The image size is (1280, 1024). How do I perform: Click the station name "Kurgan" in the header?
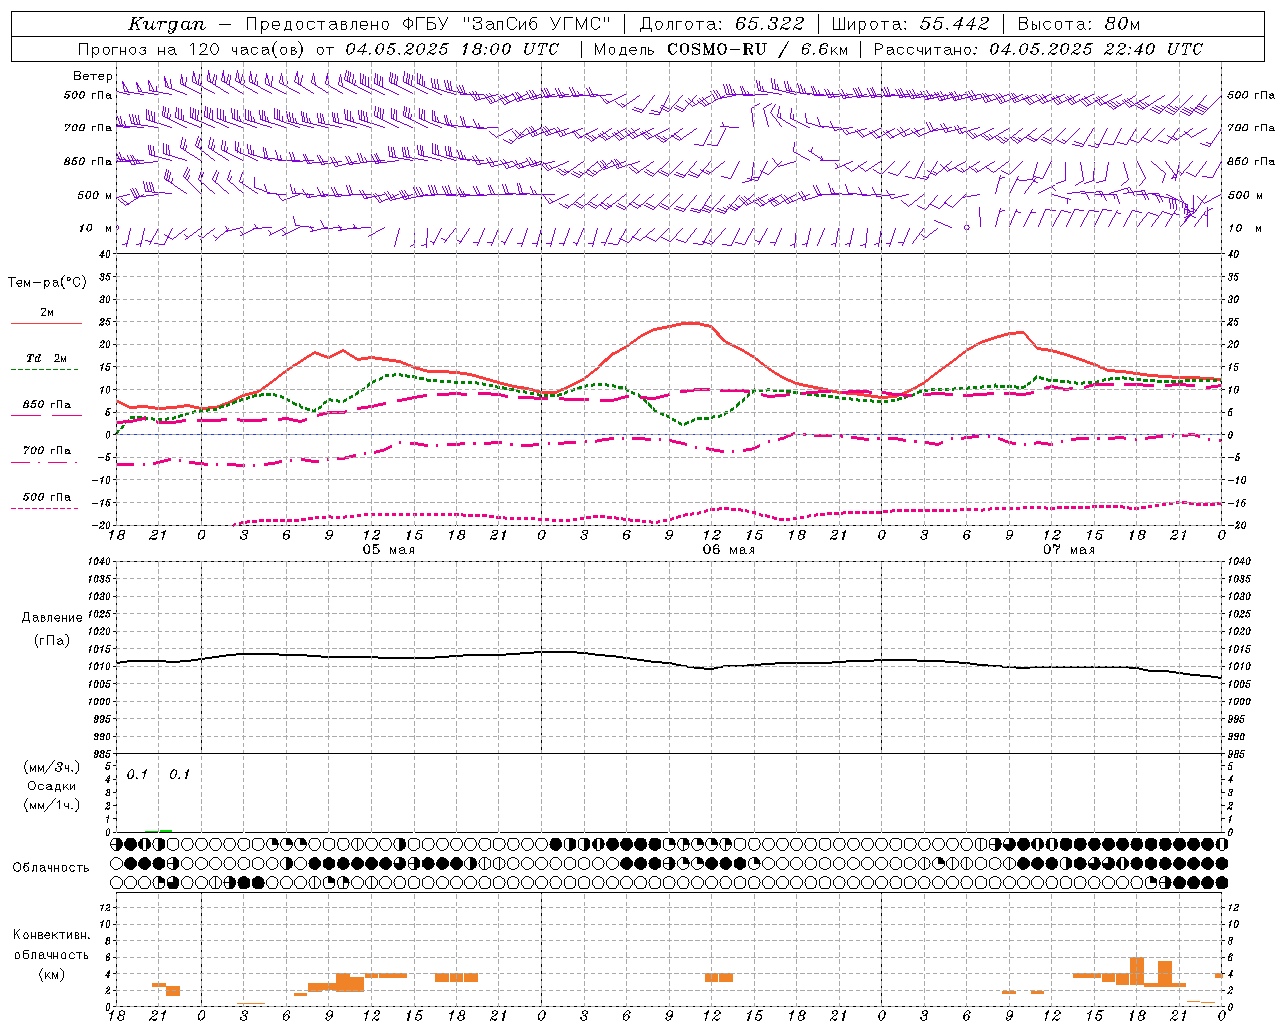pos(167,24)
